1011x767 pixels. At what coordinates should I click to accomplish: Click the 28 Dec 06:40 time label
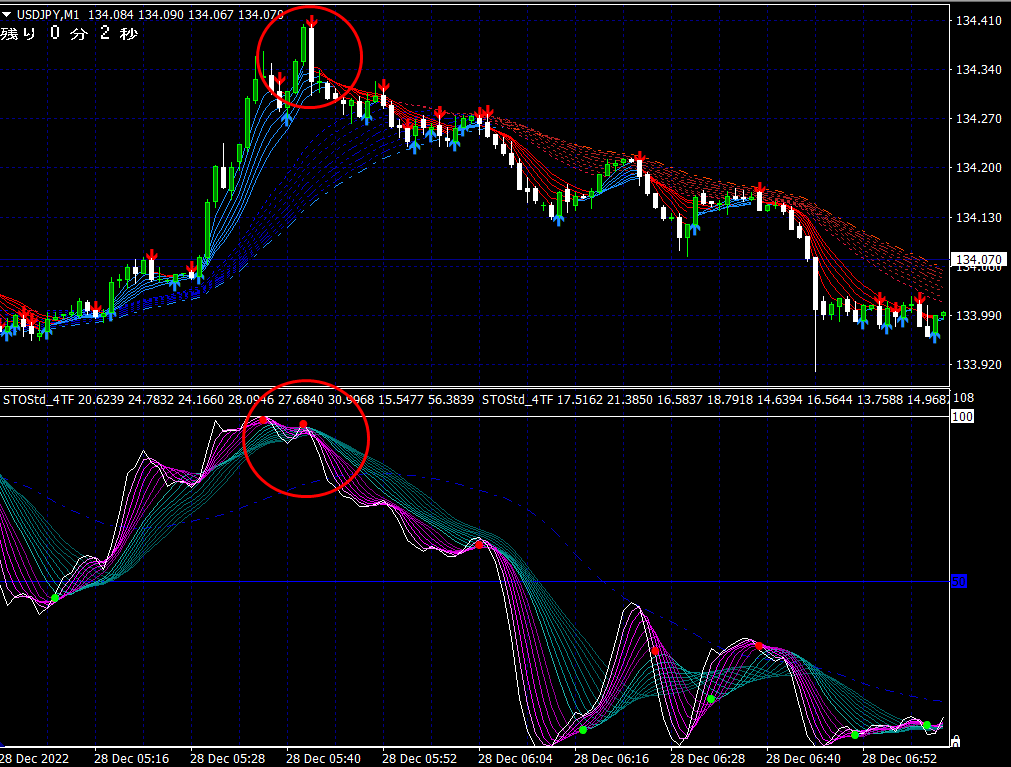(x=804, y=758)
